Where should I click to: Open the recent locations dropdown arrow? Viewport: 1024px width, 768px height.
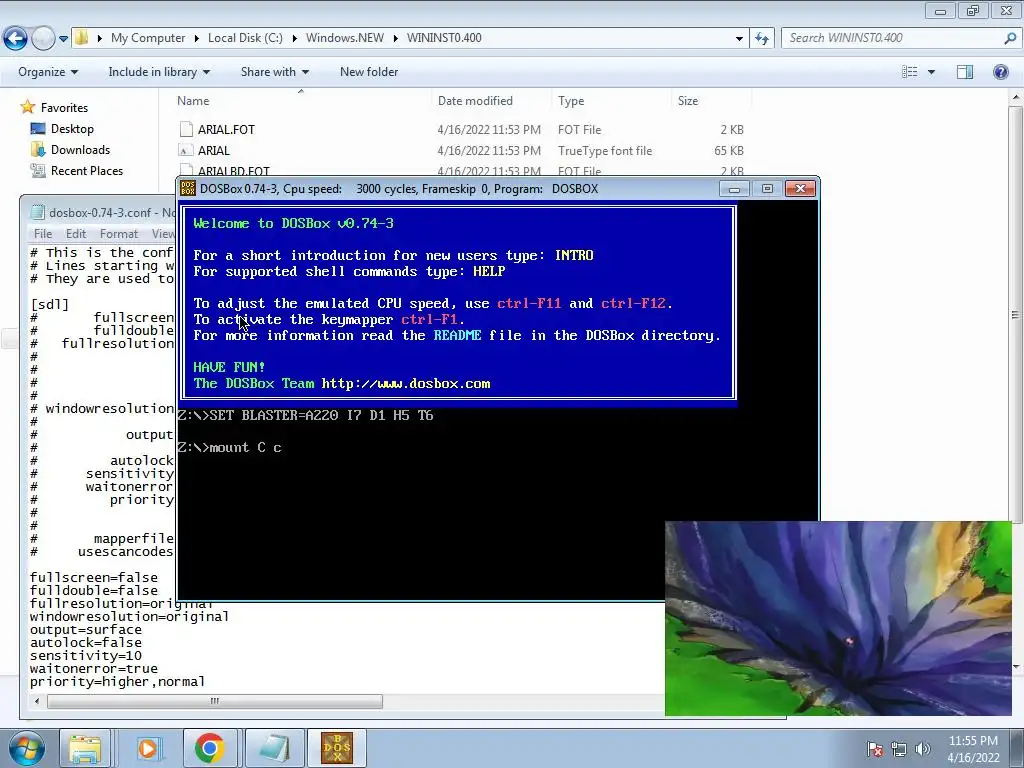point(63,39)
